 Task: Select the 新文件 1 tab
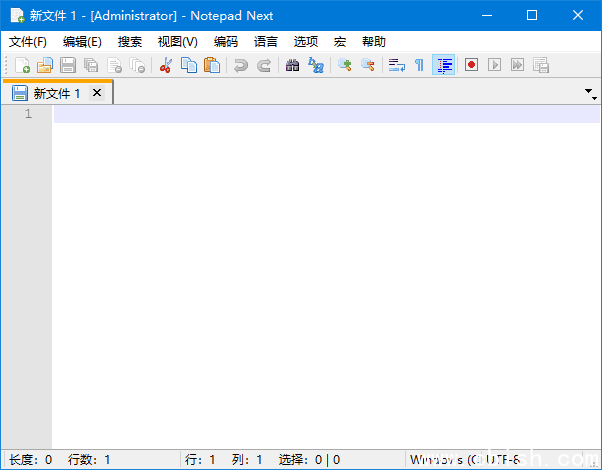point(56,93)
